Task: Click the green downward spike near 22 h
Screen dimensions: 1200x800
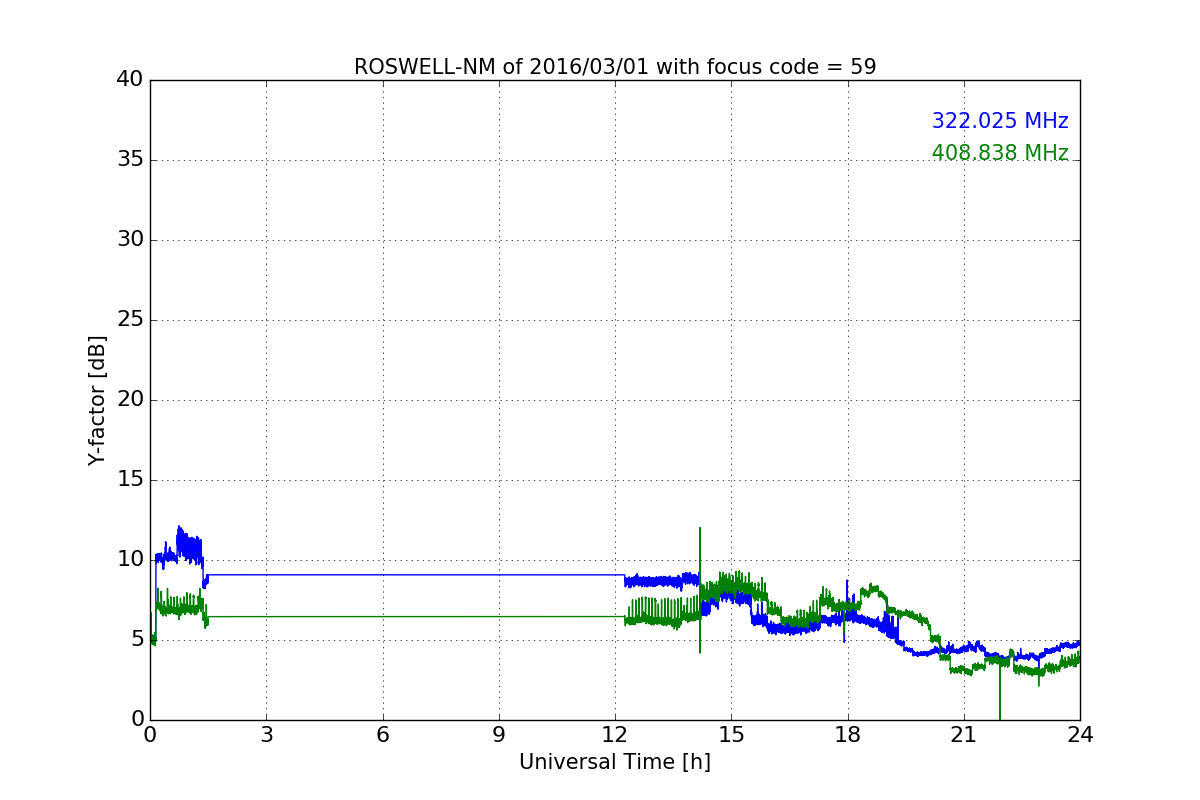Action: click(x=999, y=690)
